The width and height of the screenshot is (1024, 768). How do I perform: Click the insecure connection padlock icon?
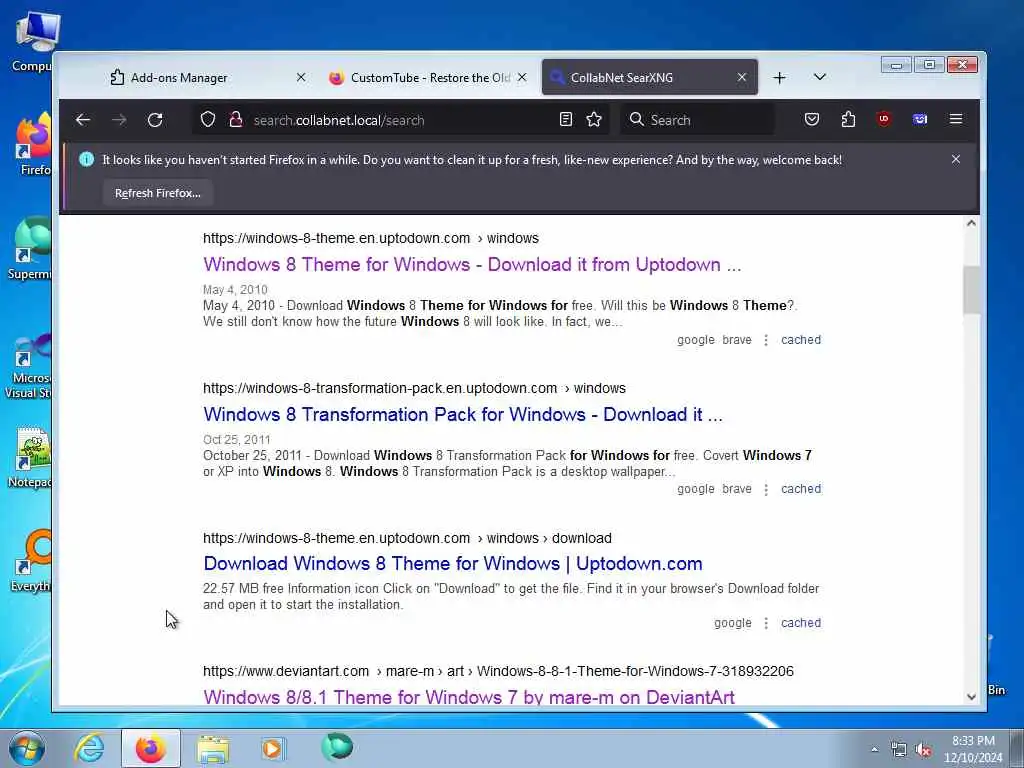point(236,120)
